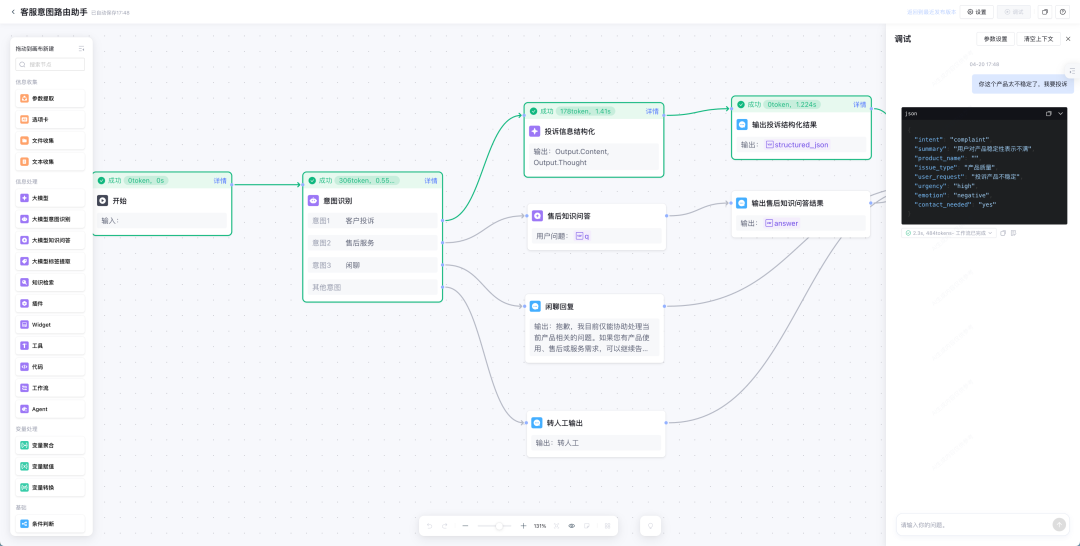Screen dimensions: 1080x546
Task: Add a 变量赋值 node from the palette
Action: [50, 466]
